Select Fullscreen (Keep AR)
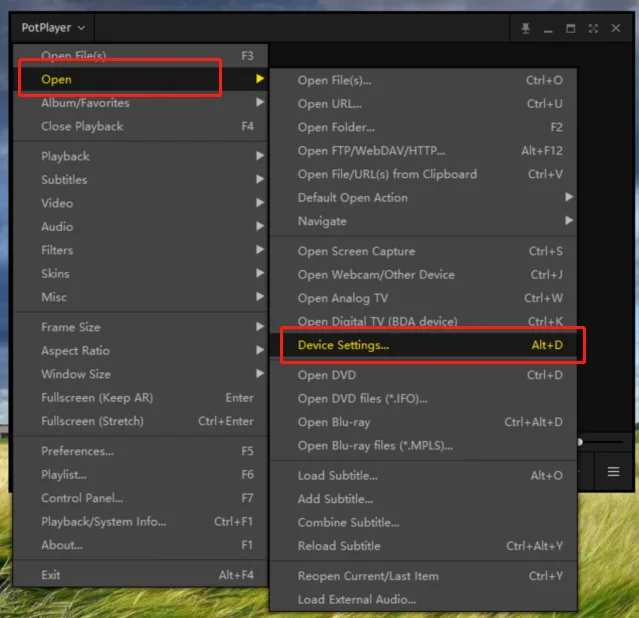 click(141, 397)
